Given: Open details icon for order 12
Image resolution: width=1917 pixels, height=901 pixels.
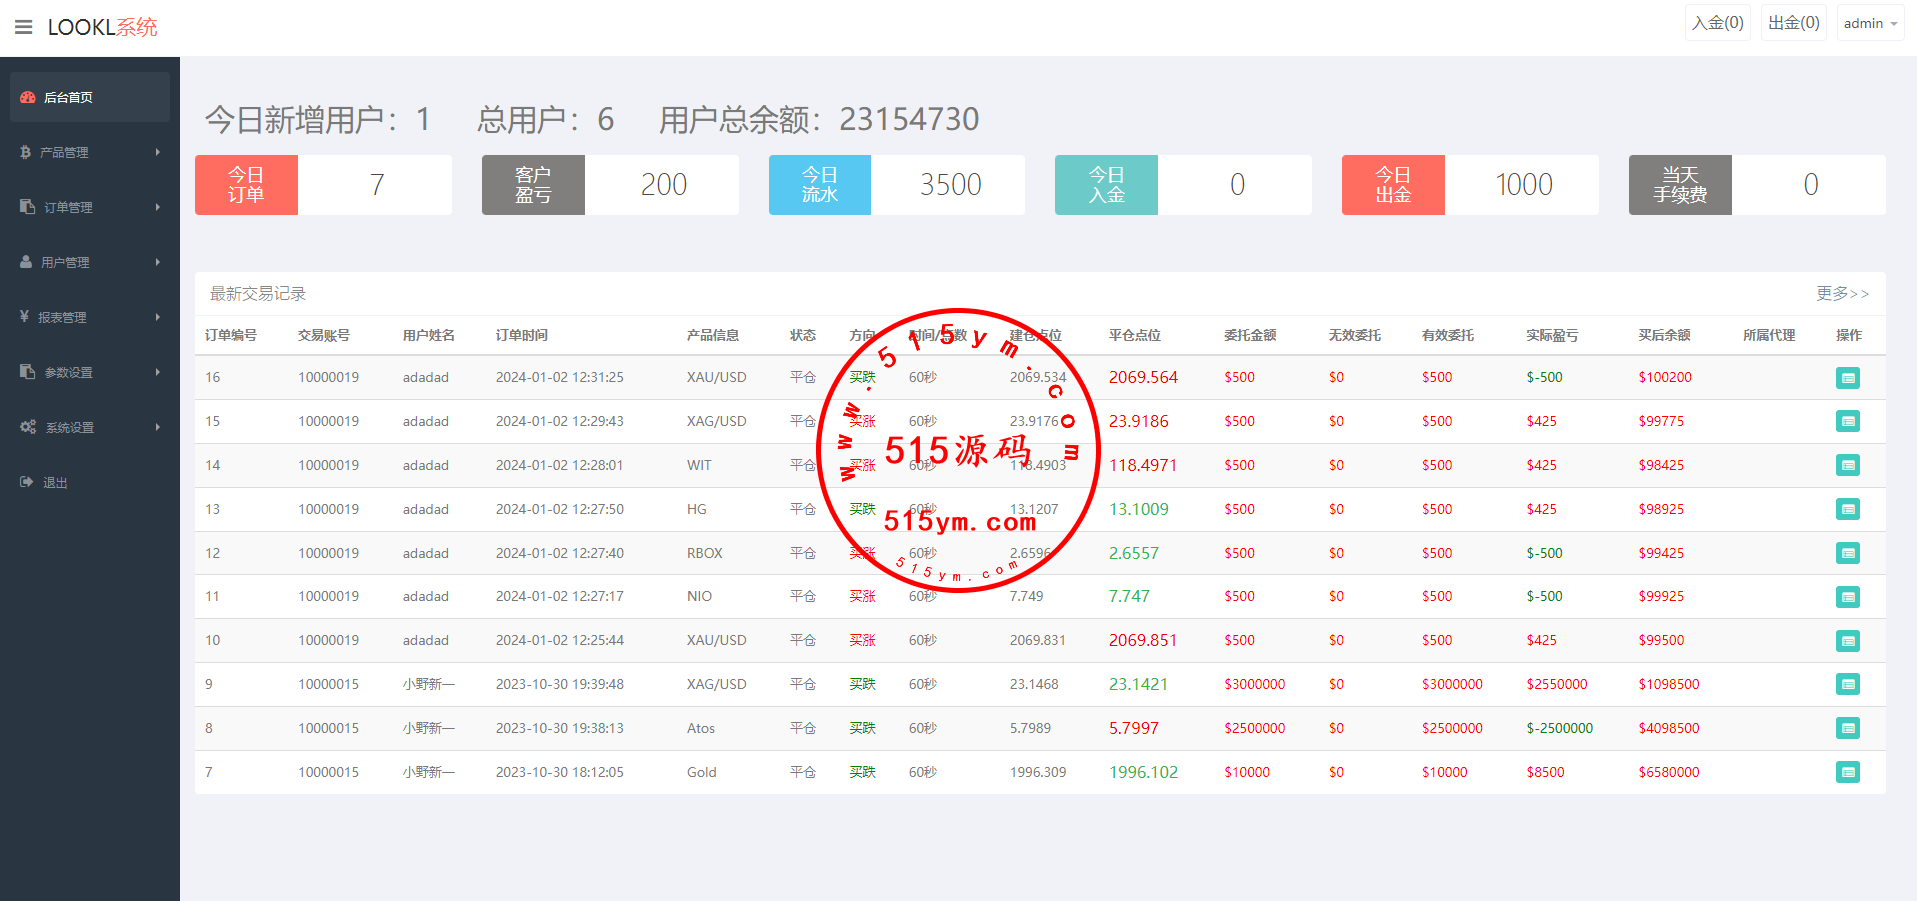Looking at the screenshot, I should point(1847,553).
